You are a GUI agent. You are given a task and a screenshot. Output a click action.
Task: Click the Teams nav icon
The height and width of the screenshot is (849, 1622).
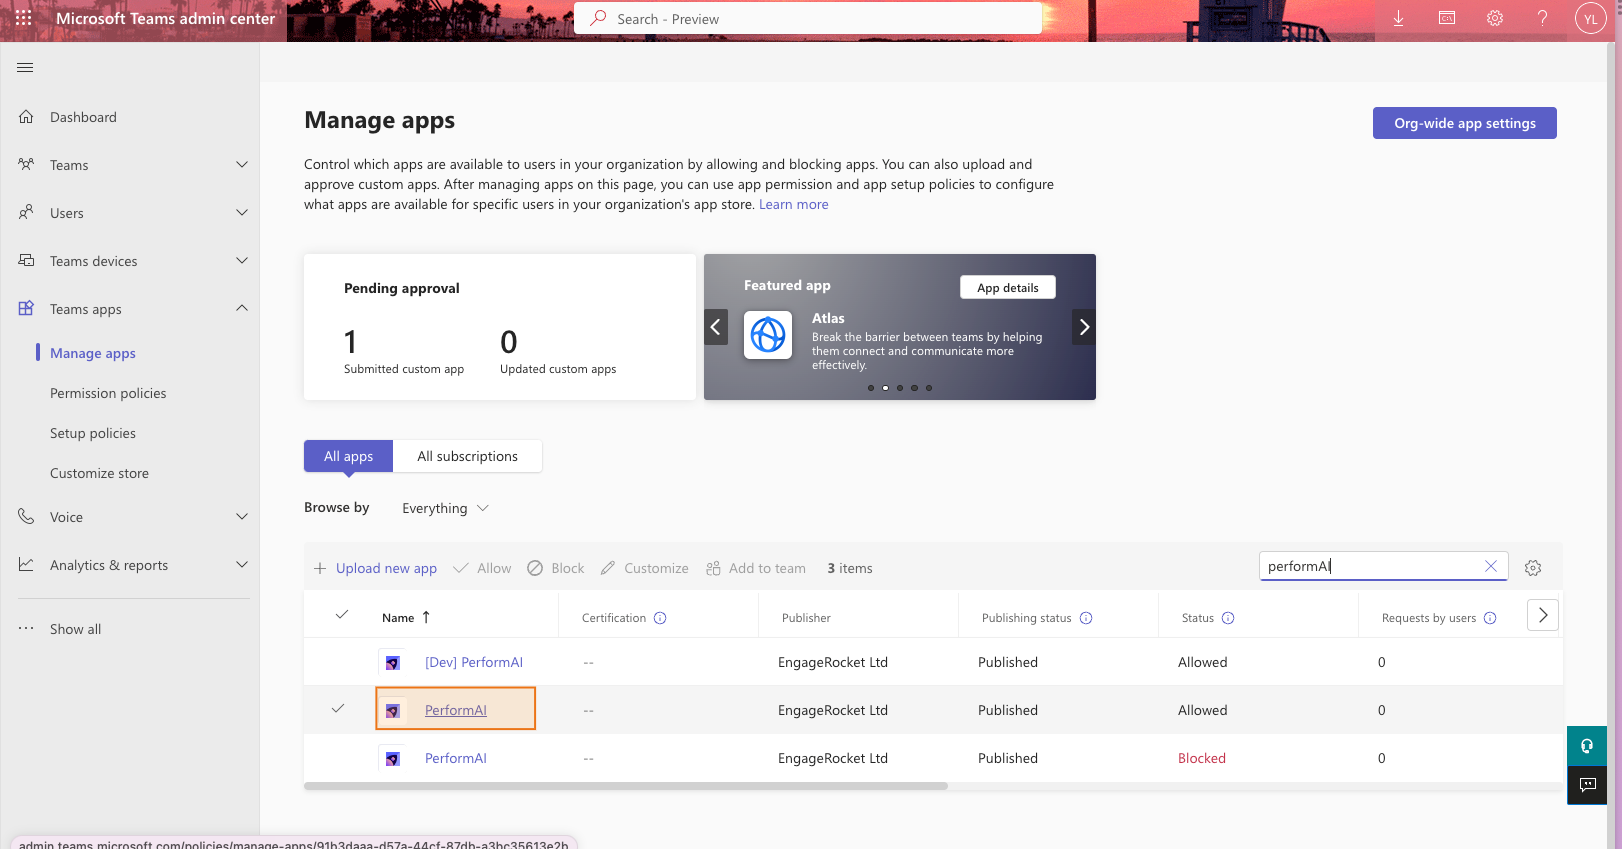(26, 165)
